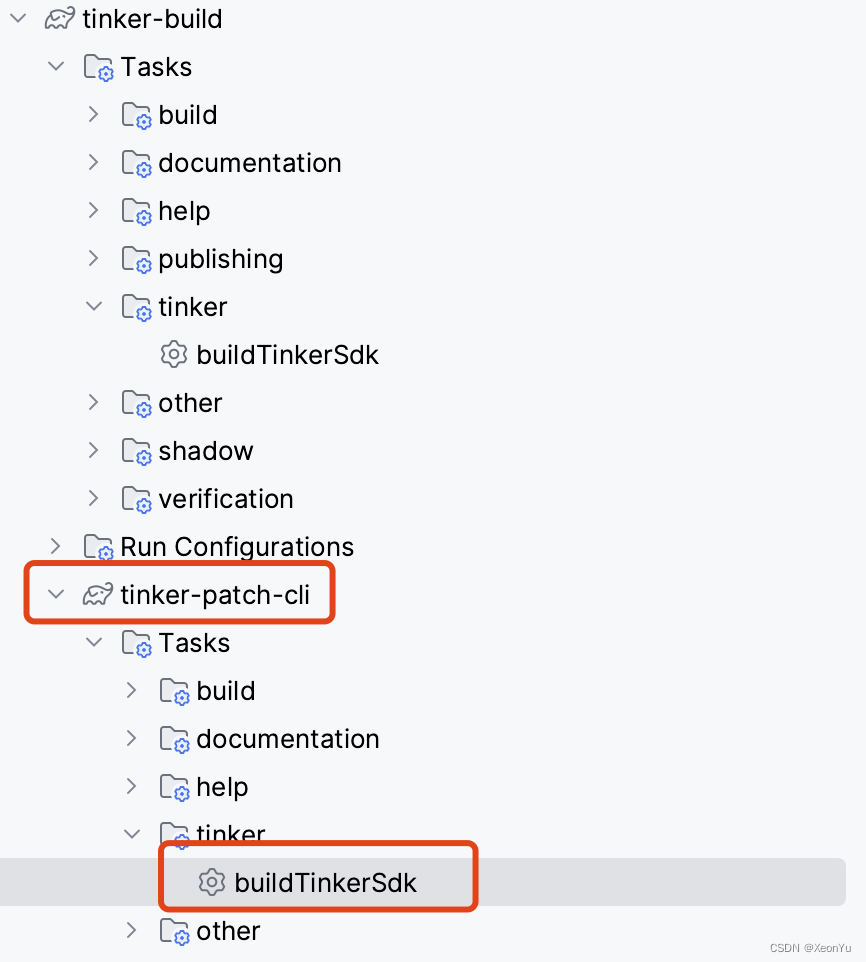
Task: Click the Tasks folder icon under tinker-build
Action: coord(99,67)
